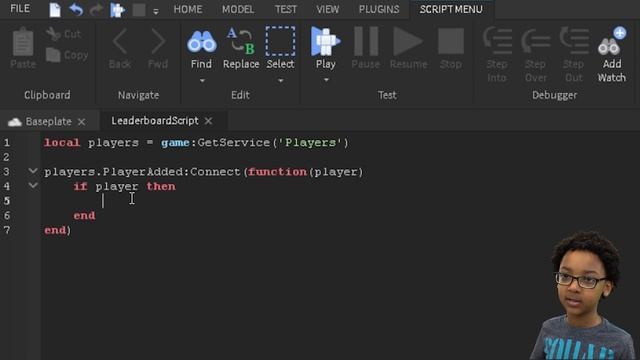The width and height of the screenshot is (640, 360).
Task: Click the 'then' keyword on line 4
Action: (x=161, y=187)
